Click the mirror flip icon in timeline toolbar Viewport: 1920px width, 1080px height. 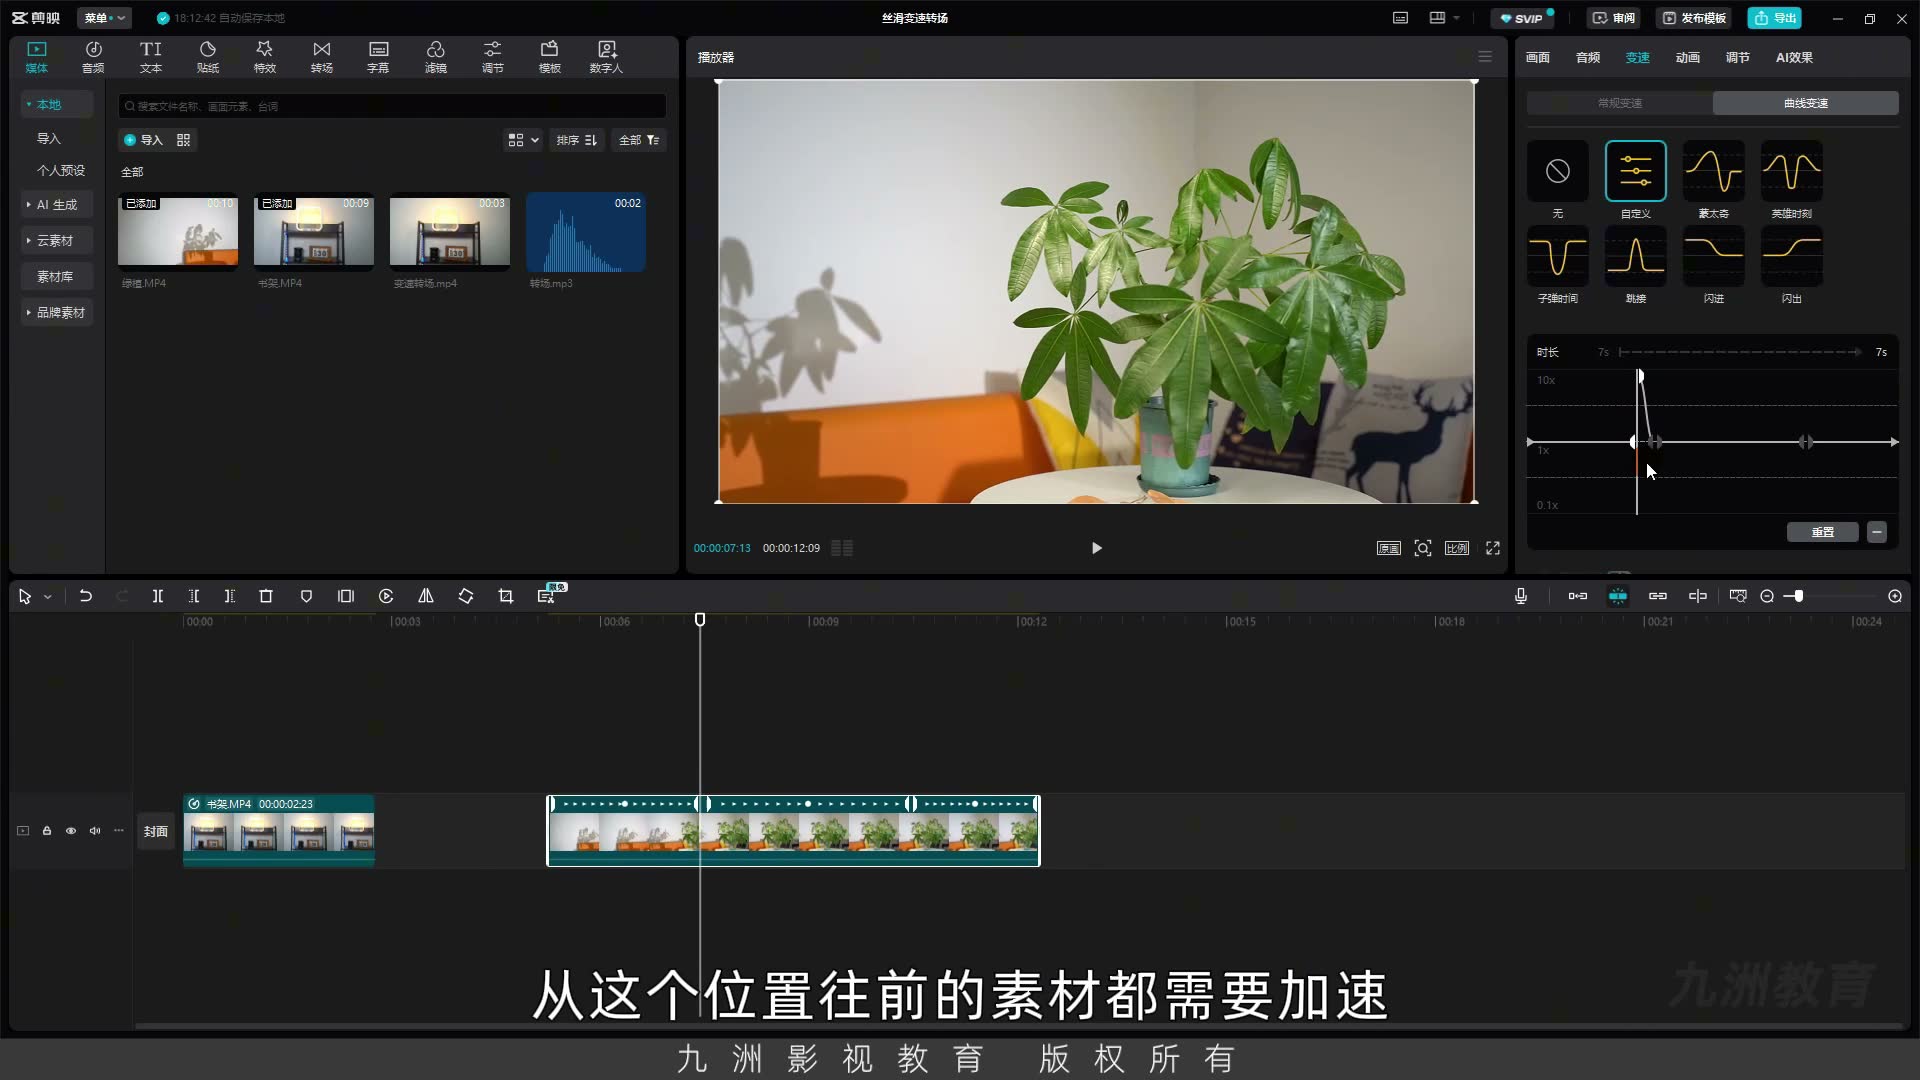pyautogui.click(x=426, y=596)
